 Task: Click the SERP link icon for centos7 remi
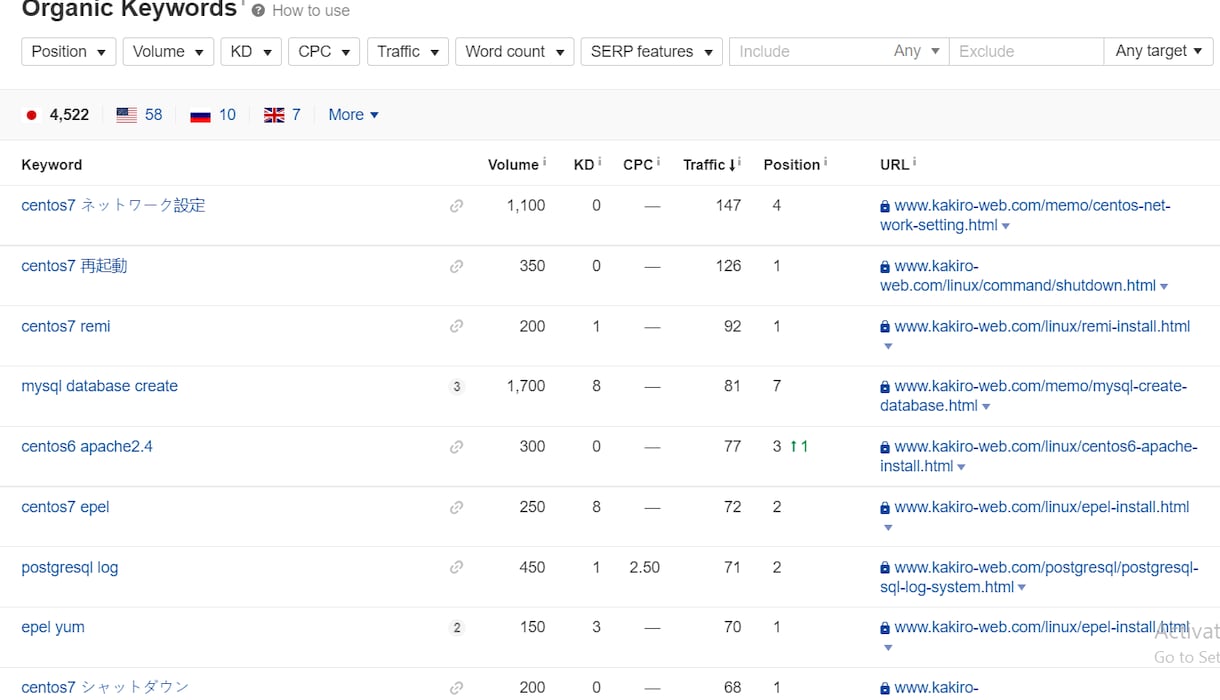(456, 326)
